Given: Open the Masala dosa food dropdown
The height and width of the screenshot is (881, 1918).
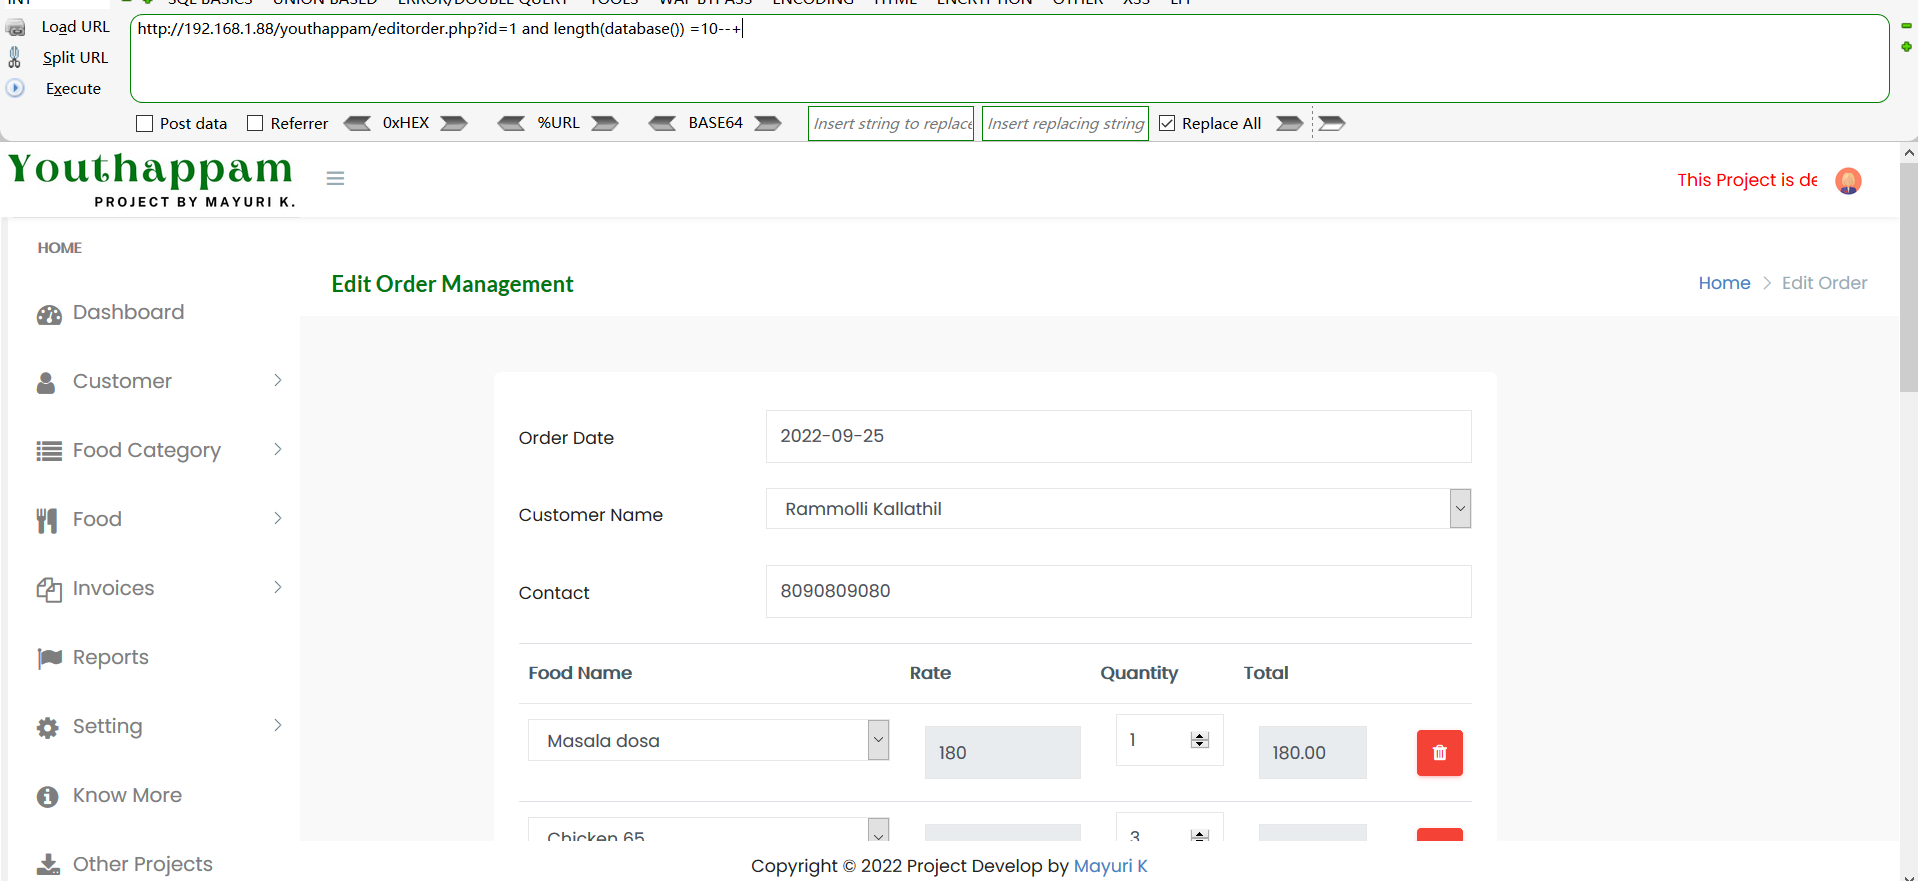Looking at the screenshot, I should pos(708,740).
